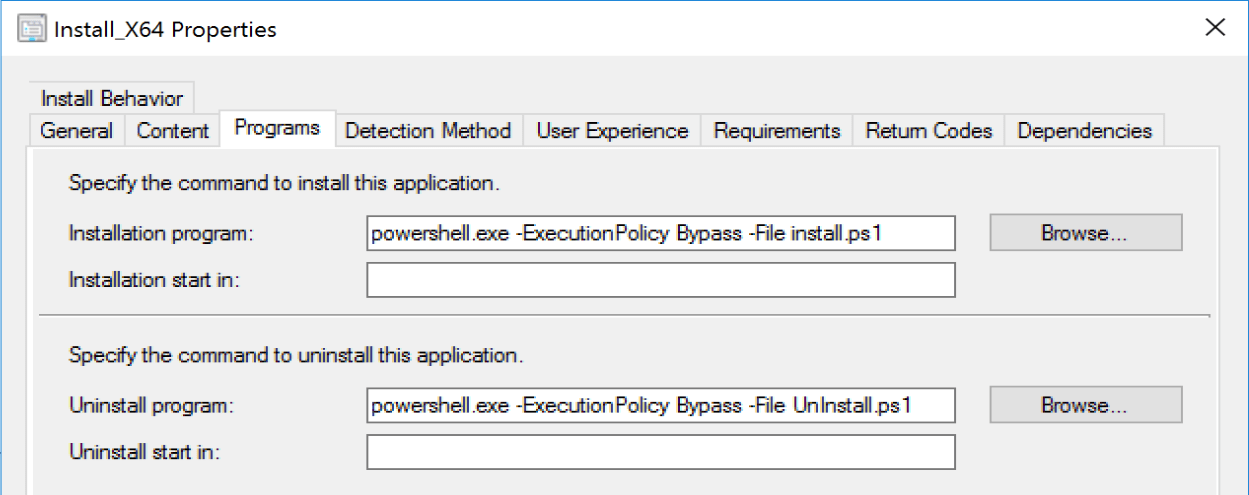Viewport: 1249px width, 495px height.
Task: Click the 'Uninstall program:' label
Action: coord(150,405)
